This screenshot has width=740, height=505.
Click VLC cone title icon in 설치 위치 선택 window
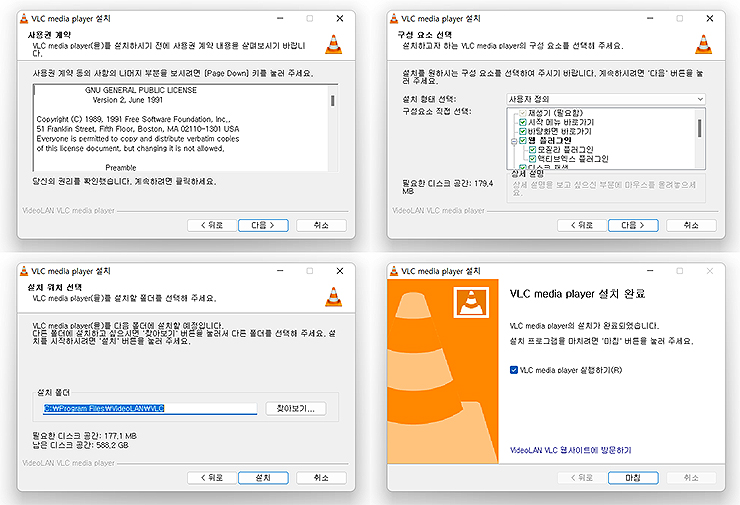pyautogui.click(x=24, y=271)
